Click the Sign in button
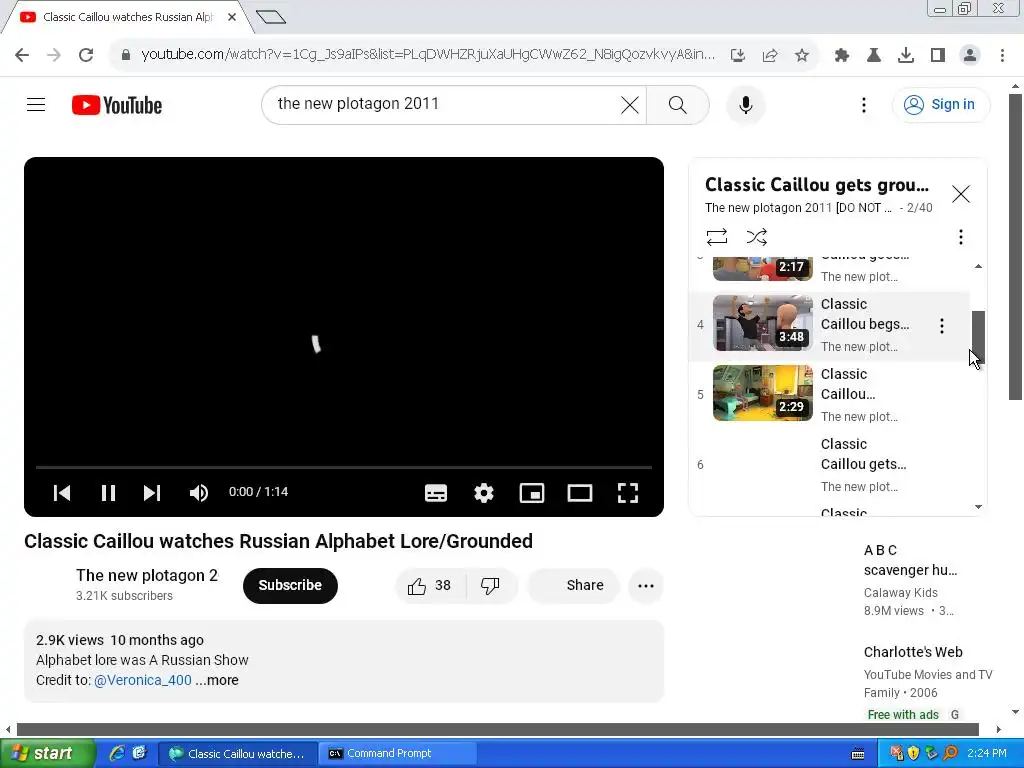The width and height of the screenshot is (1024, 768). [941, 104]
